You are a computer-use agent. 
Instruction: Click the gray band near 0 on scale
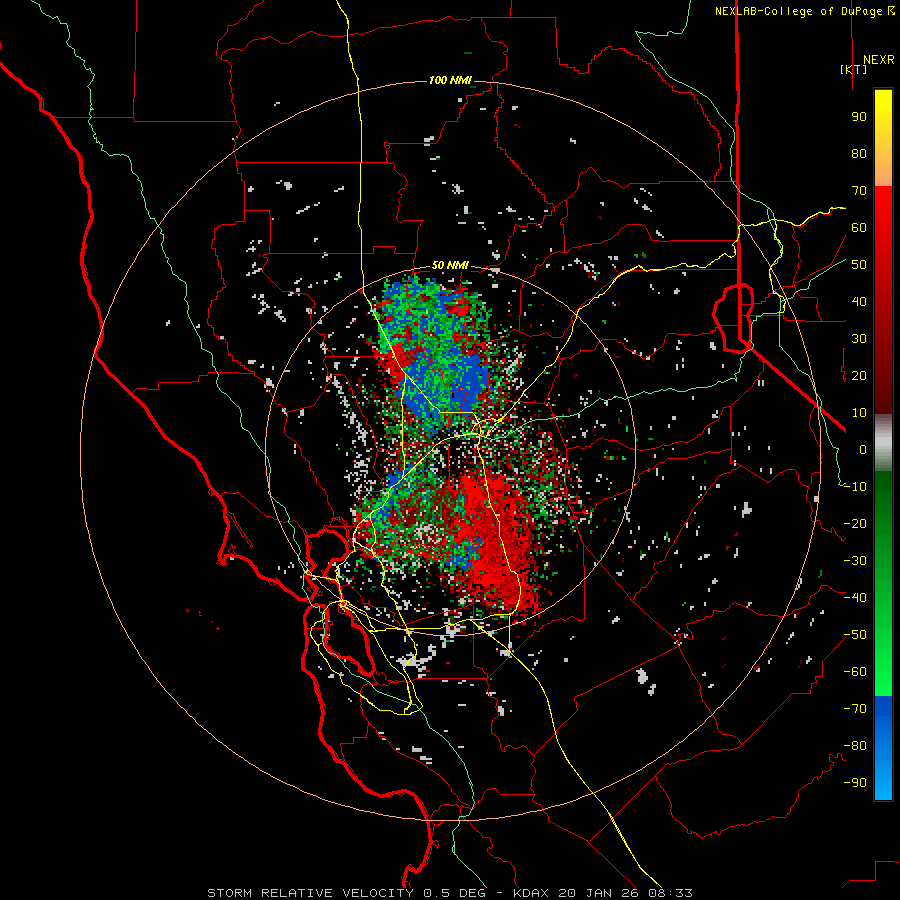click(883, 443)
